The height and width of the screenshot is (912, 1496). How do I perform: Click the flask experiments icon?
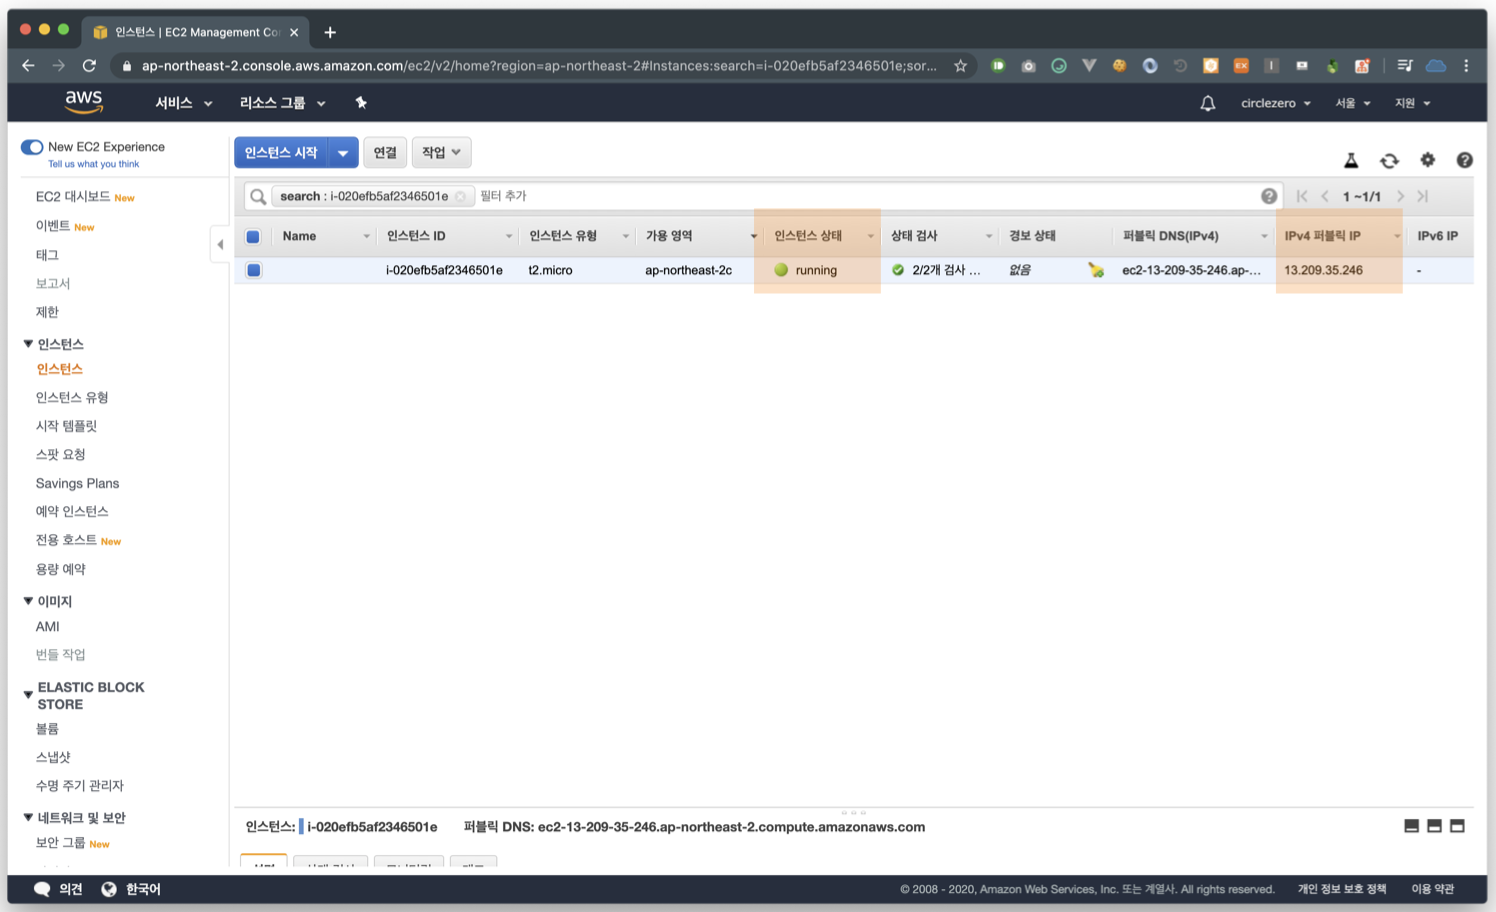tap(1351, 160)
